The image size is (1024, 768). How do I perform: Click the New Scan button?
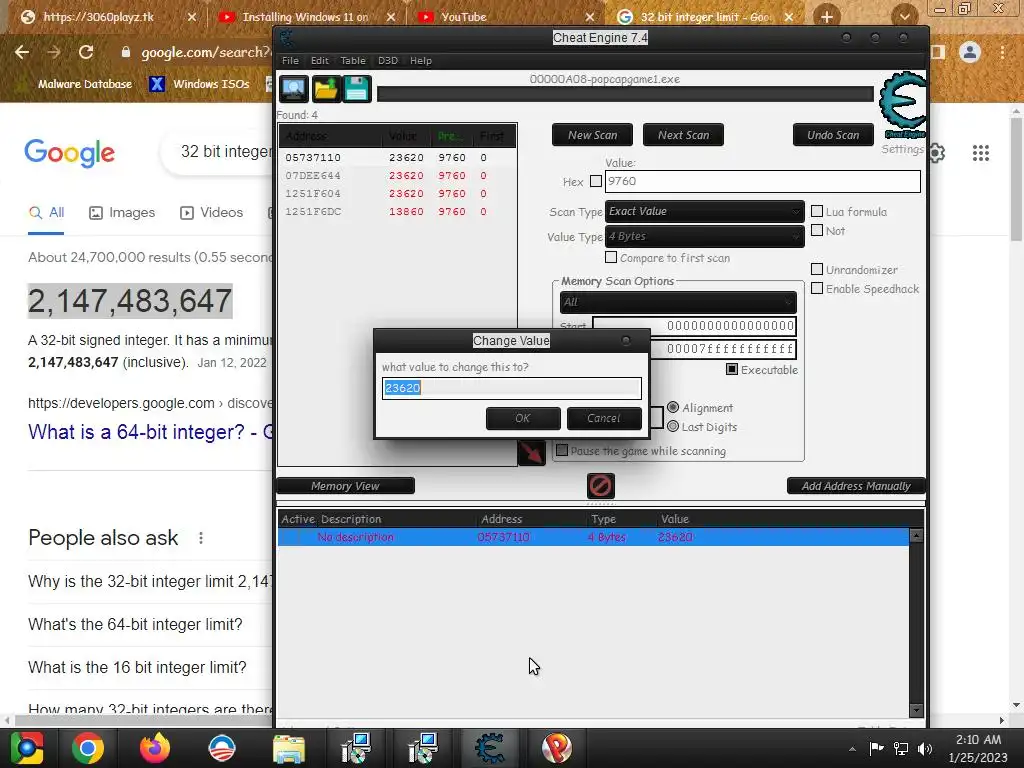point(592,135)
